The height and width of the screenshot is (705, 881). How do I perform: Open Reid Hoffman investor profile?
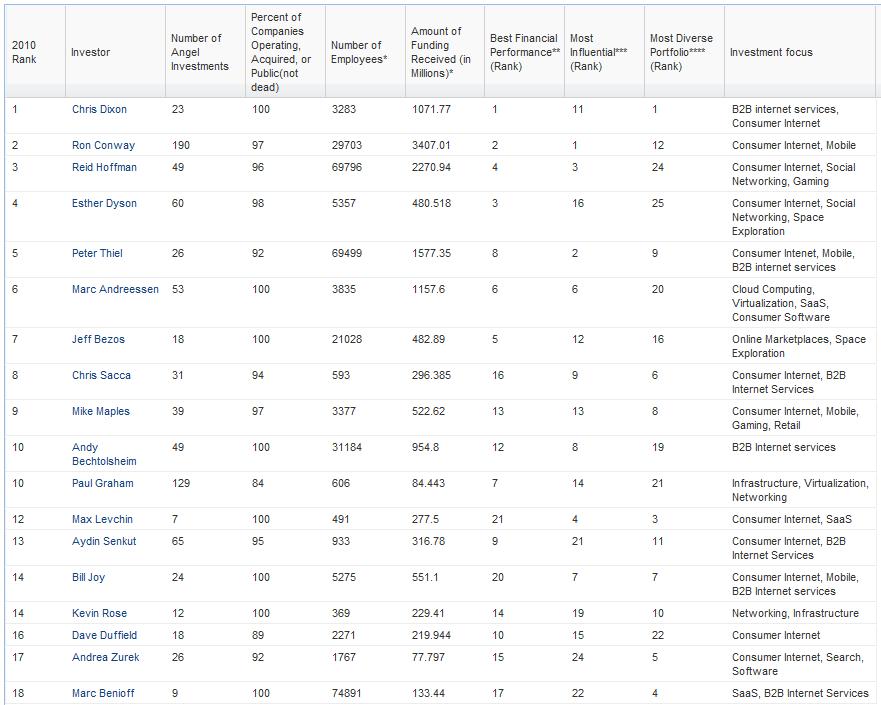tap(105, 167)
